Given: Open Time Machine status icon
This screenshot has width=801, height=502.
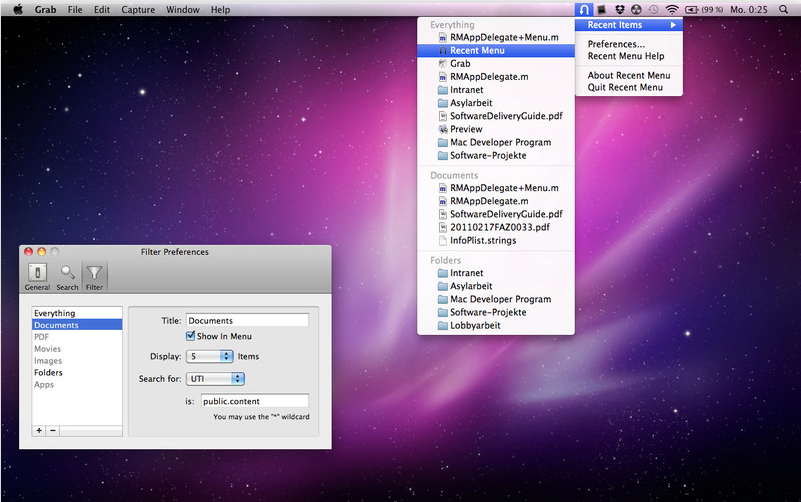Looking at the screenshot, I should tap(653, 9).
